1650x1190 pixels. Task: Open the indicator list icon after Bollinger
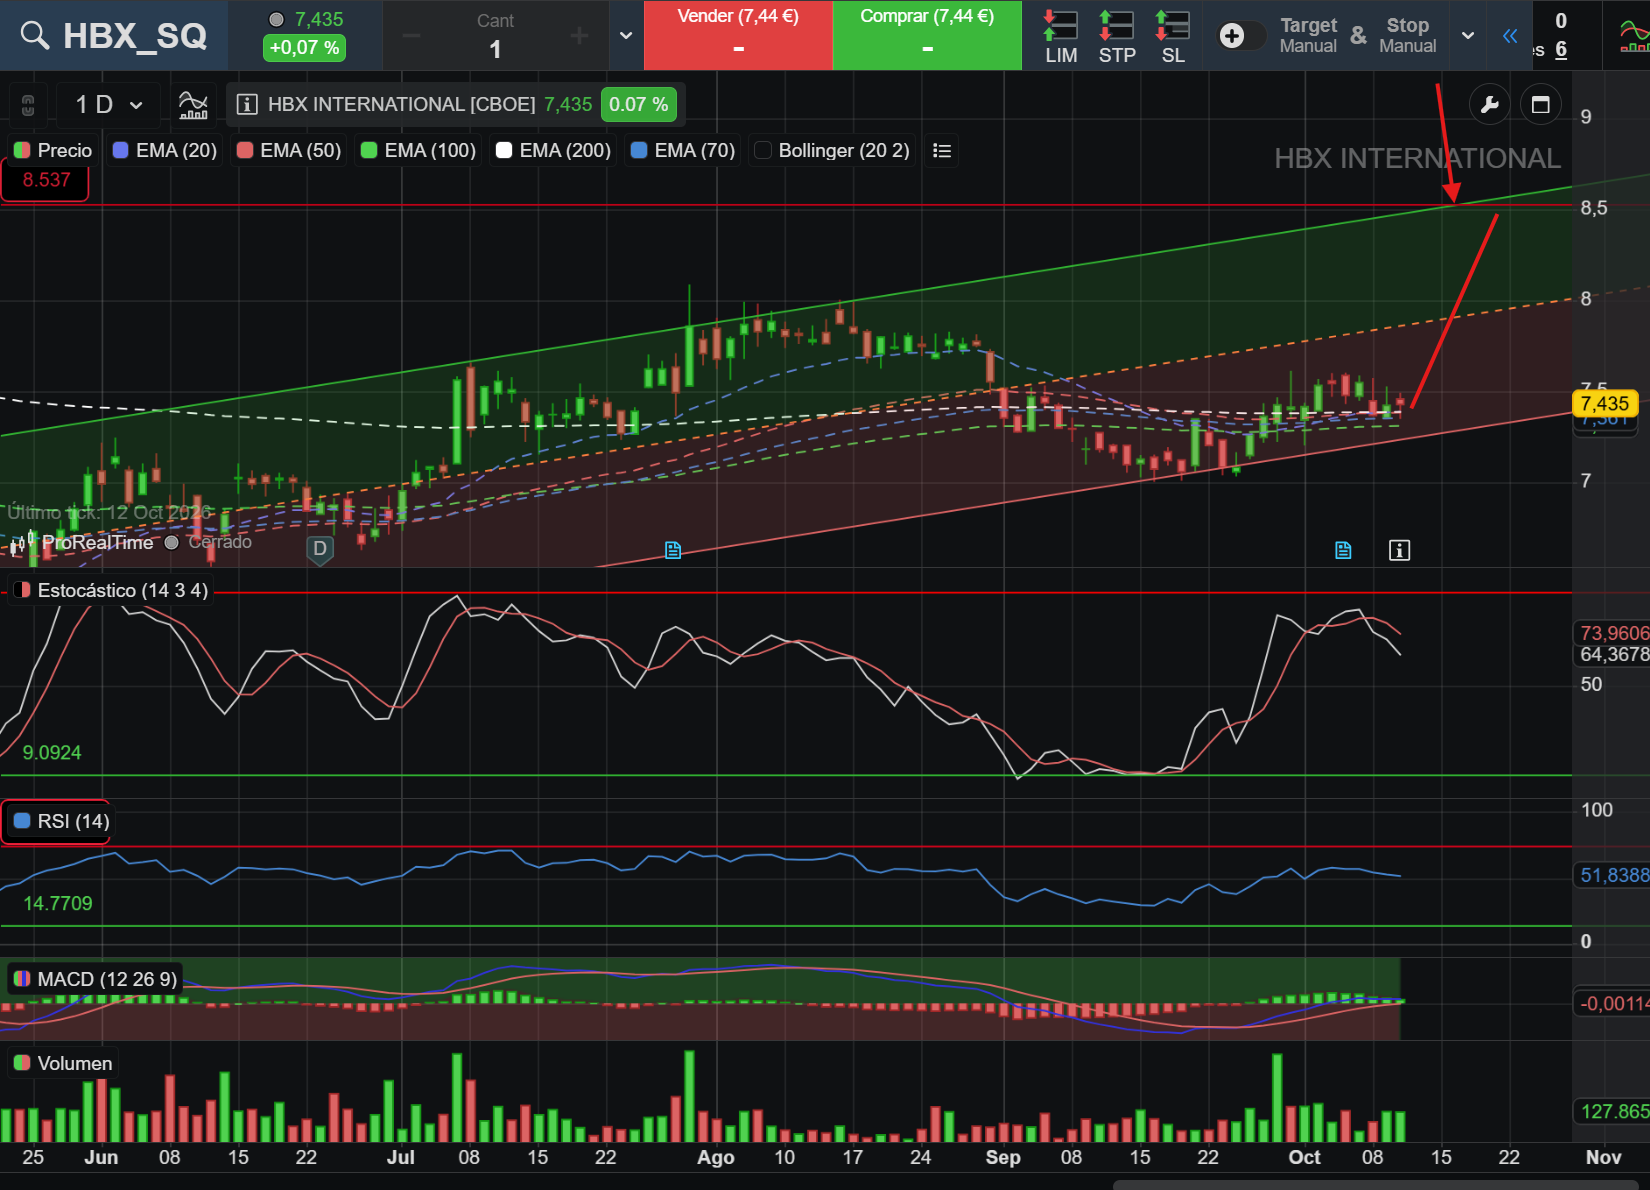941,150
